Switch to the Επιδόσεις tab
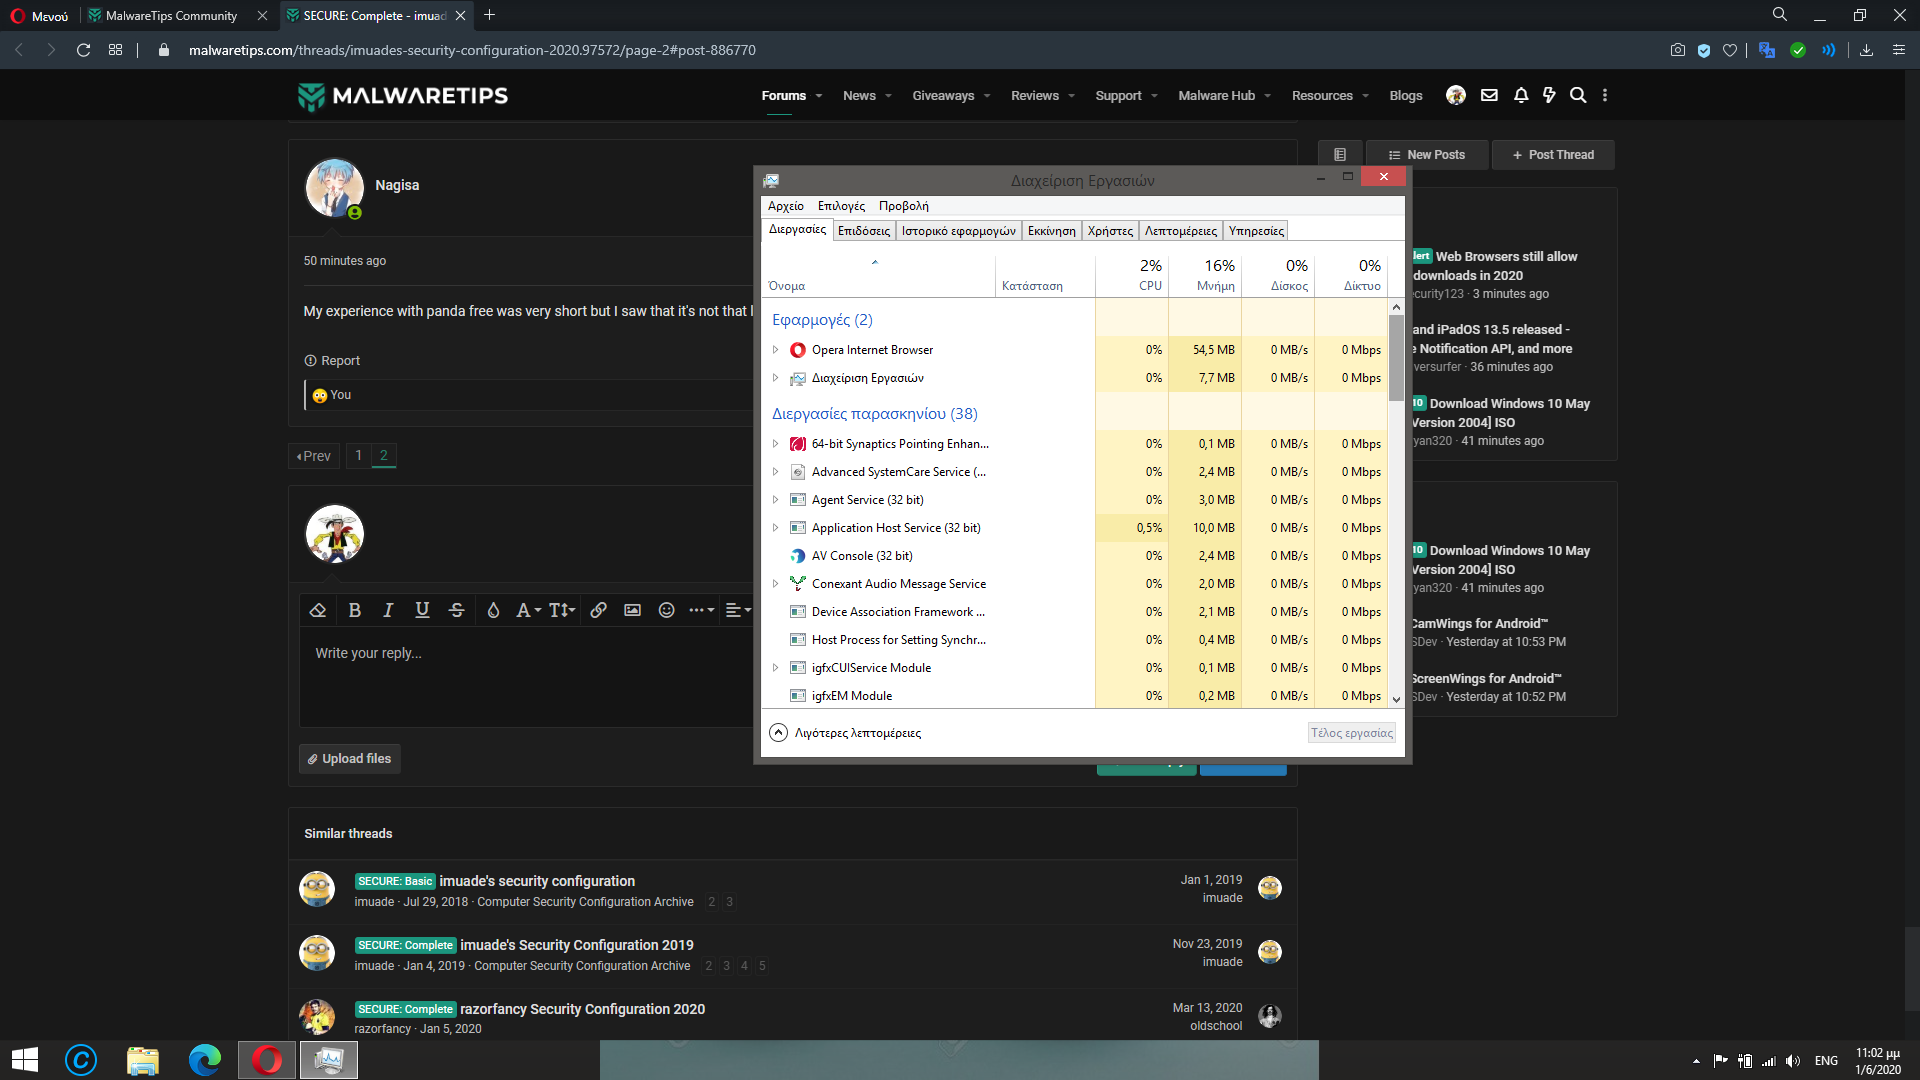 pyautogui.click(x=863, y=231)
